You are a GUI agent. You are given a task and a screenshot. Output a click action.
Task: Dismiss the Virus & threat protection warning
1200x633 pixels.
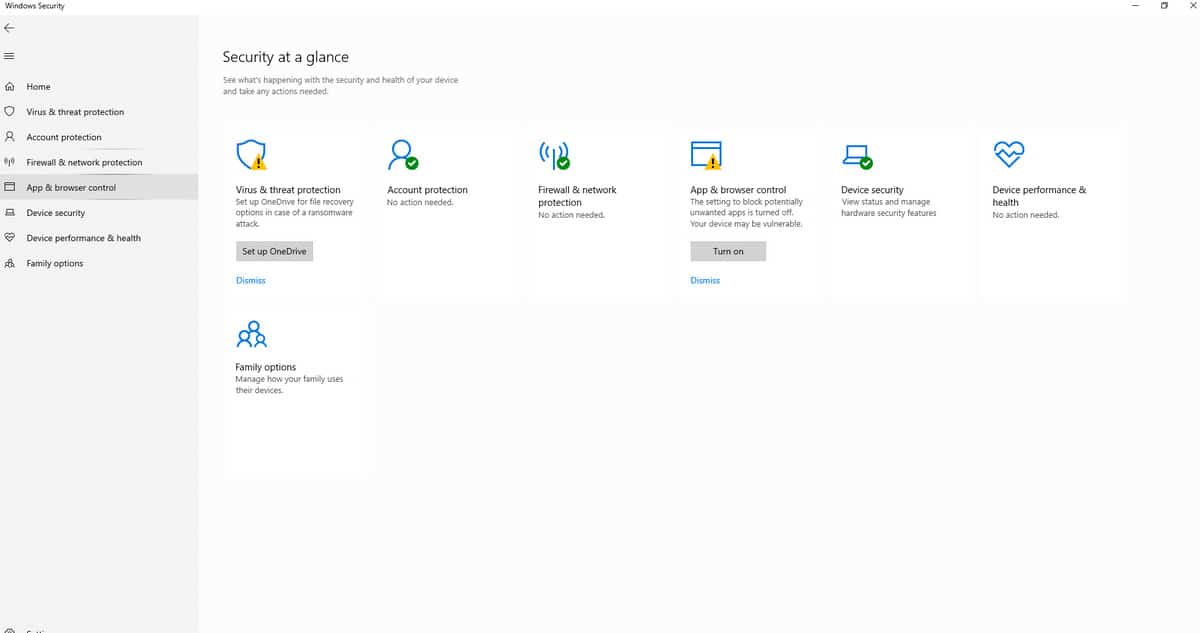pyautogui.click(x=251, y=280)
